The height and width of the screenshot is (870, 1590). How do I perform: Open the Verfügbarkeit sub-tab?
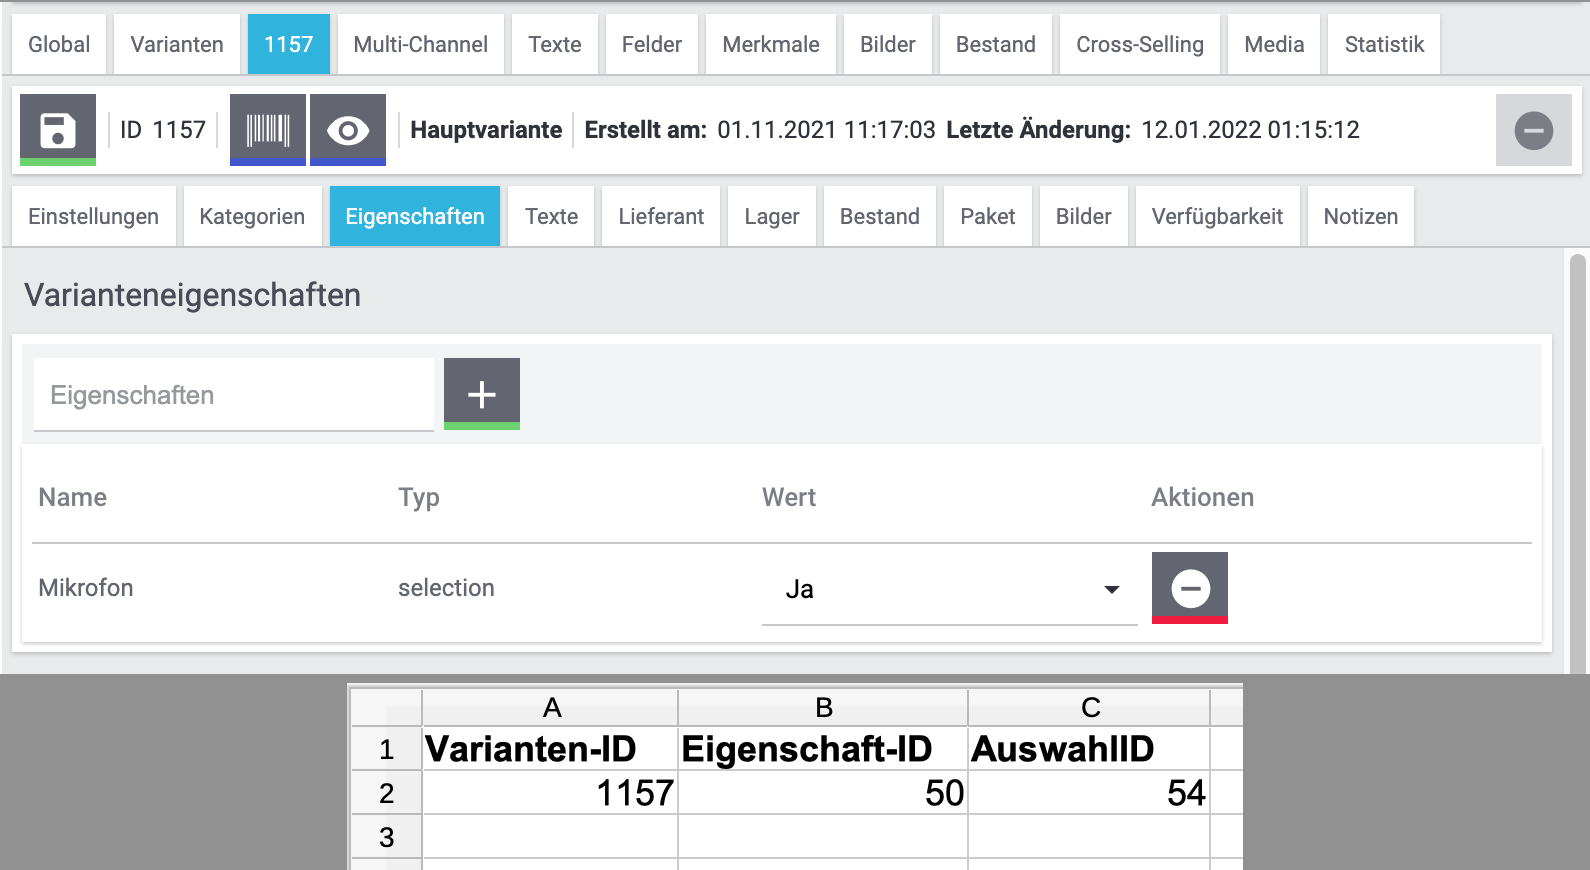(x=1217, y=217)
